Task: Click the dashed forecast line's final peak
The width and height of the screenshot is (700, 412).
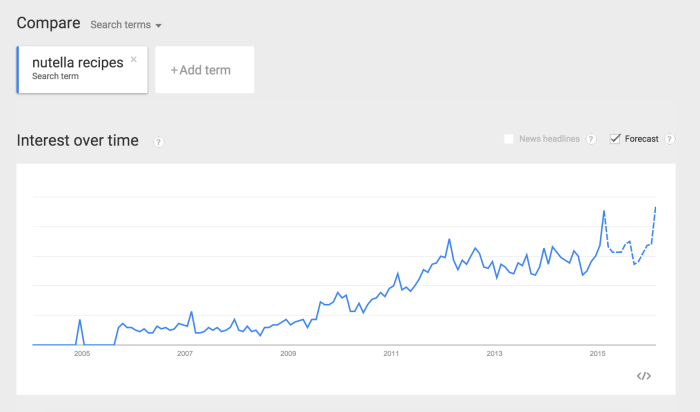Action: [655, 207]
